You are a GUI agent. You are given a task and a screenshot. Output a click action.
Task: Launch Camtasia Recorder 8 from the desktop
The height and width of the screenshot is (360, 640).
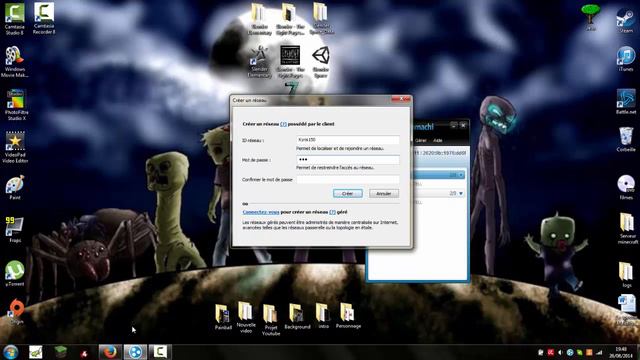click(x=44, y=18)
